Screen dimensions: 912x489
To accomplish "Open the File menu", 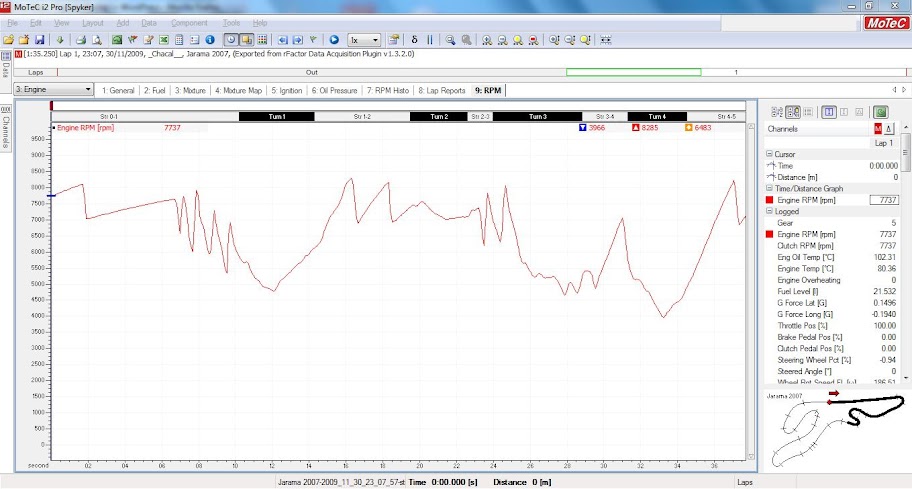I will point(12,23).
